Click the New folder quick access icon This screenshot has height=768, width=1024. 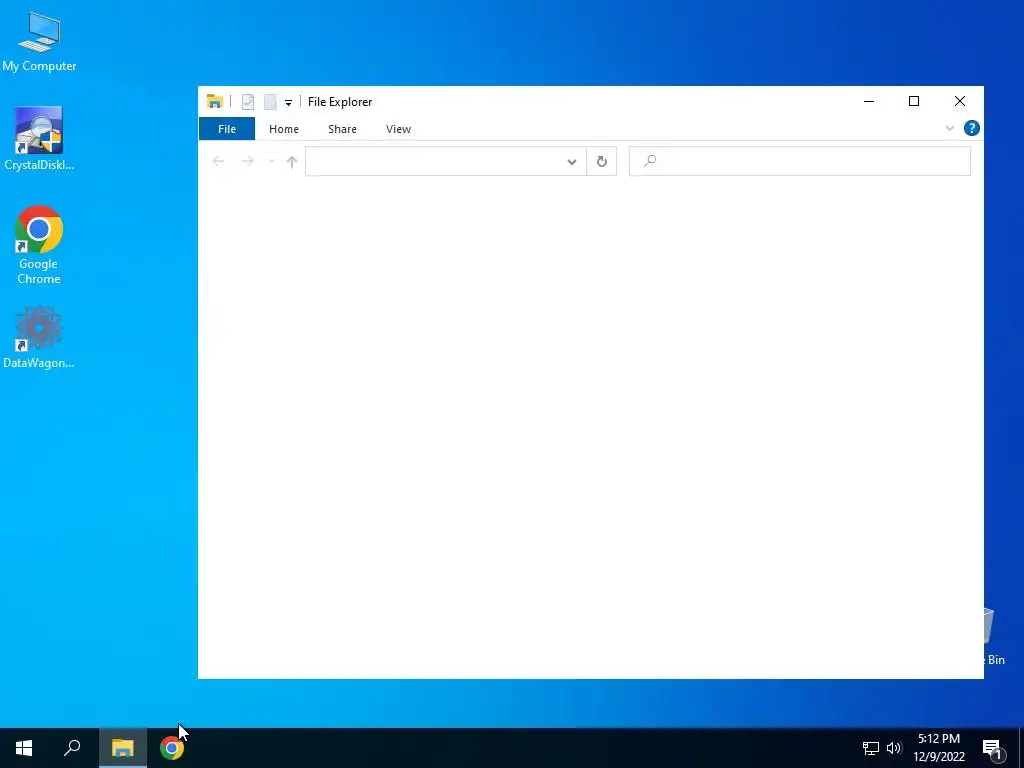pyautogui.click(x=270, y=102)
